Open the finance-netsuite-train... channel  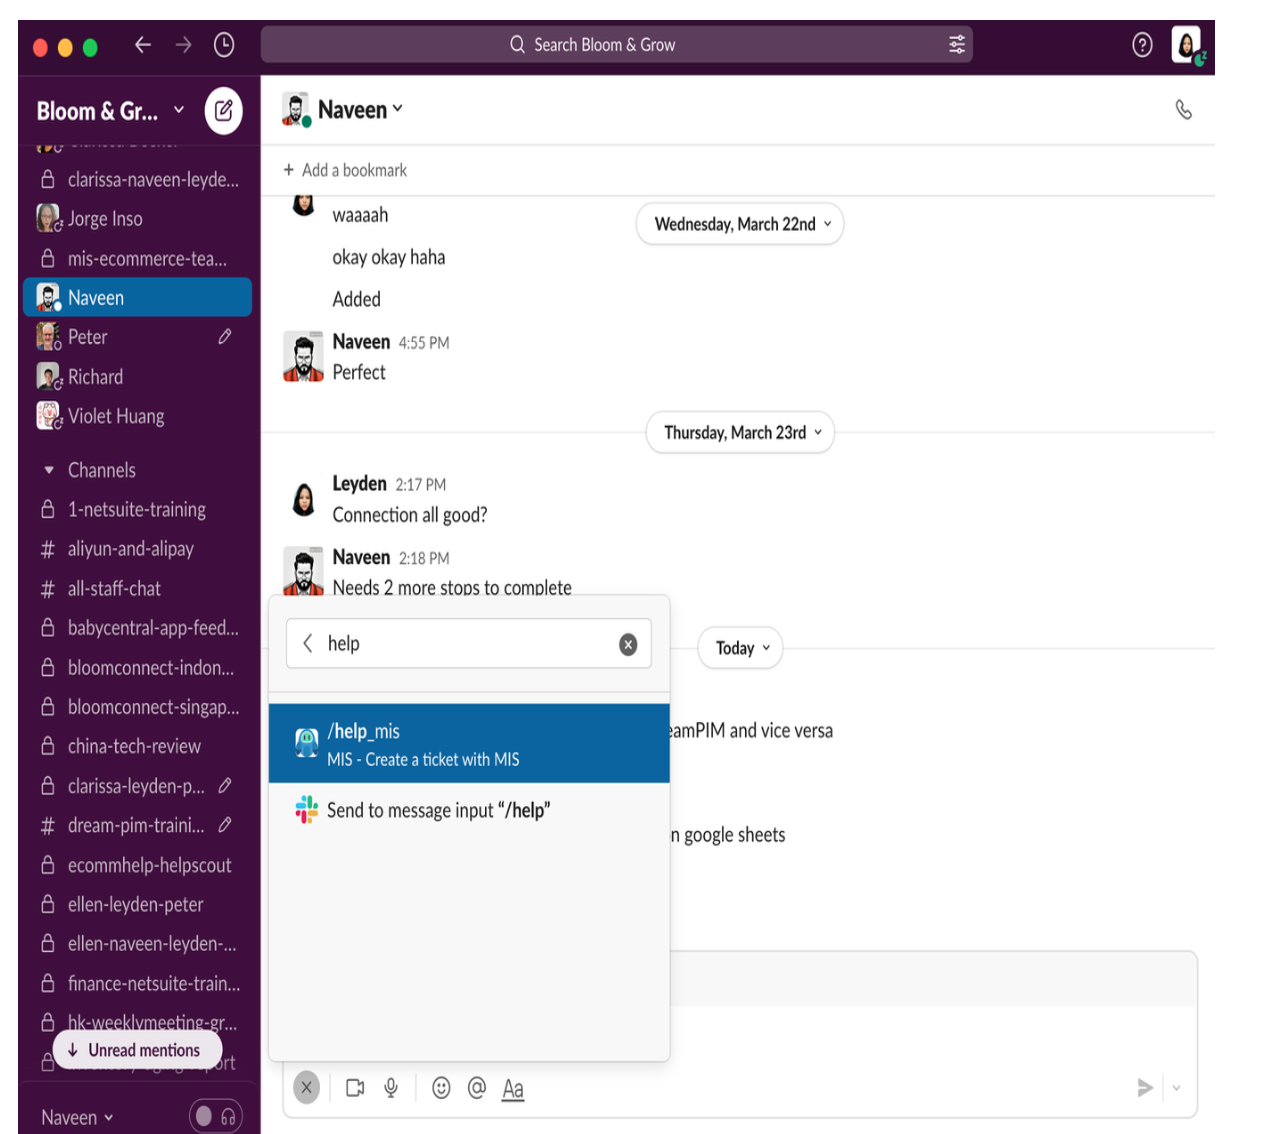click(137, 983)
